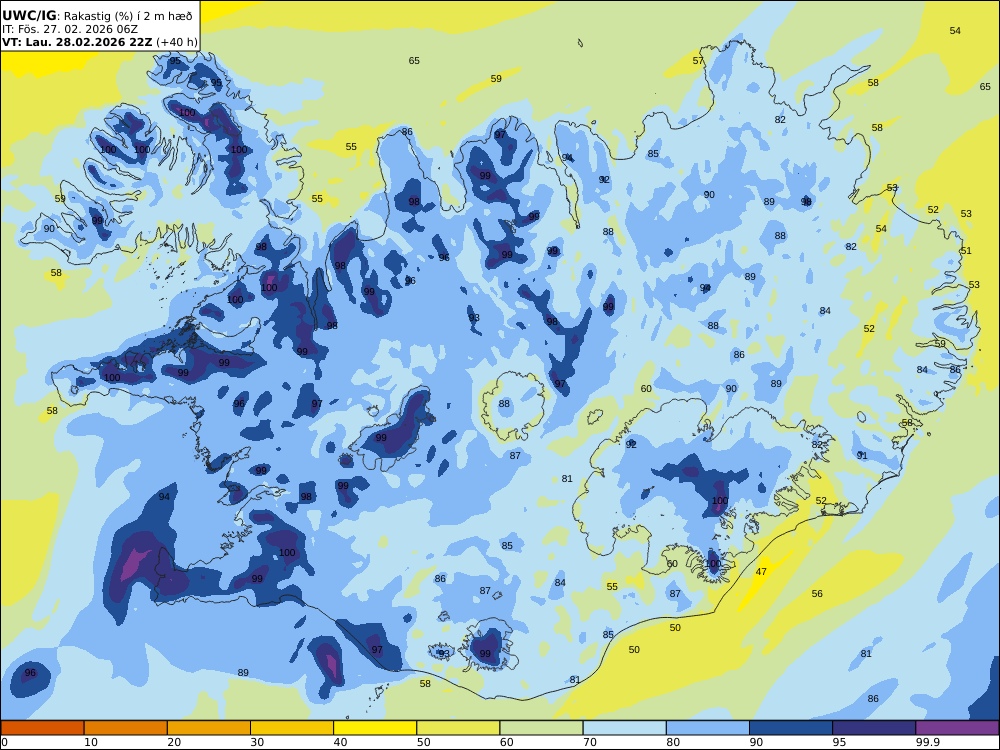
Task: Click the dark orange 0–10 legend swatch
Action: point(42,728)
